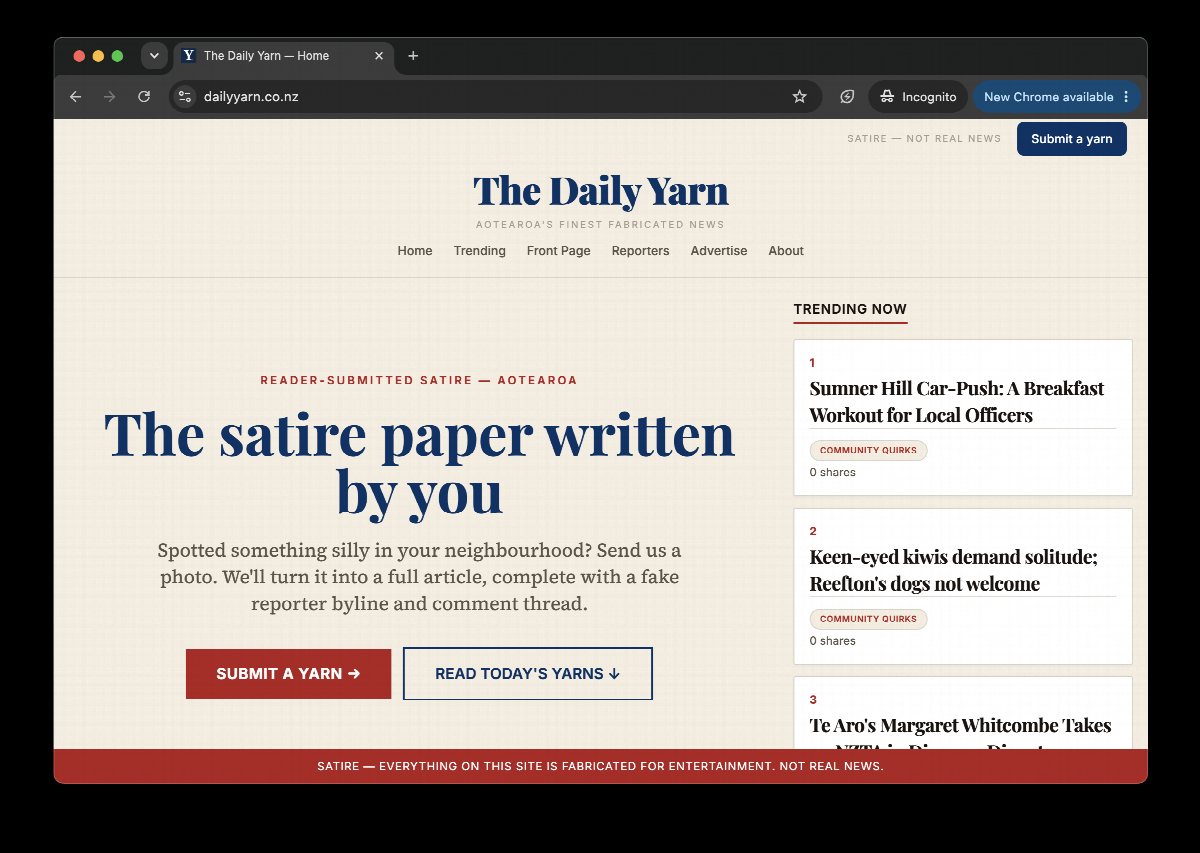This screenshot has width=1200, height=853.
Task: Open the About nav link
Action: (786, 251)
